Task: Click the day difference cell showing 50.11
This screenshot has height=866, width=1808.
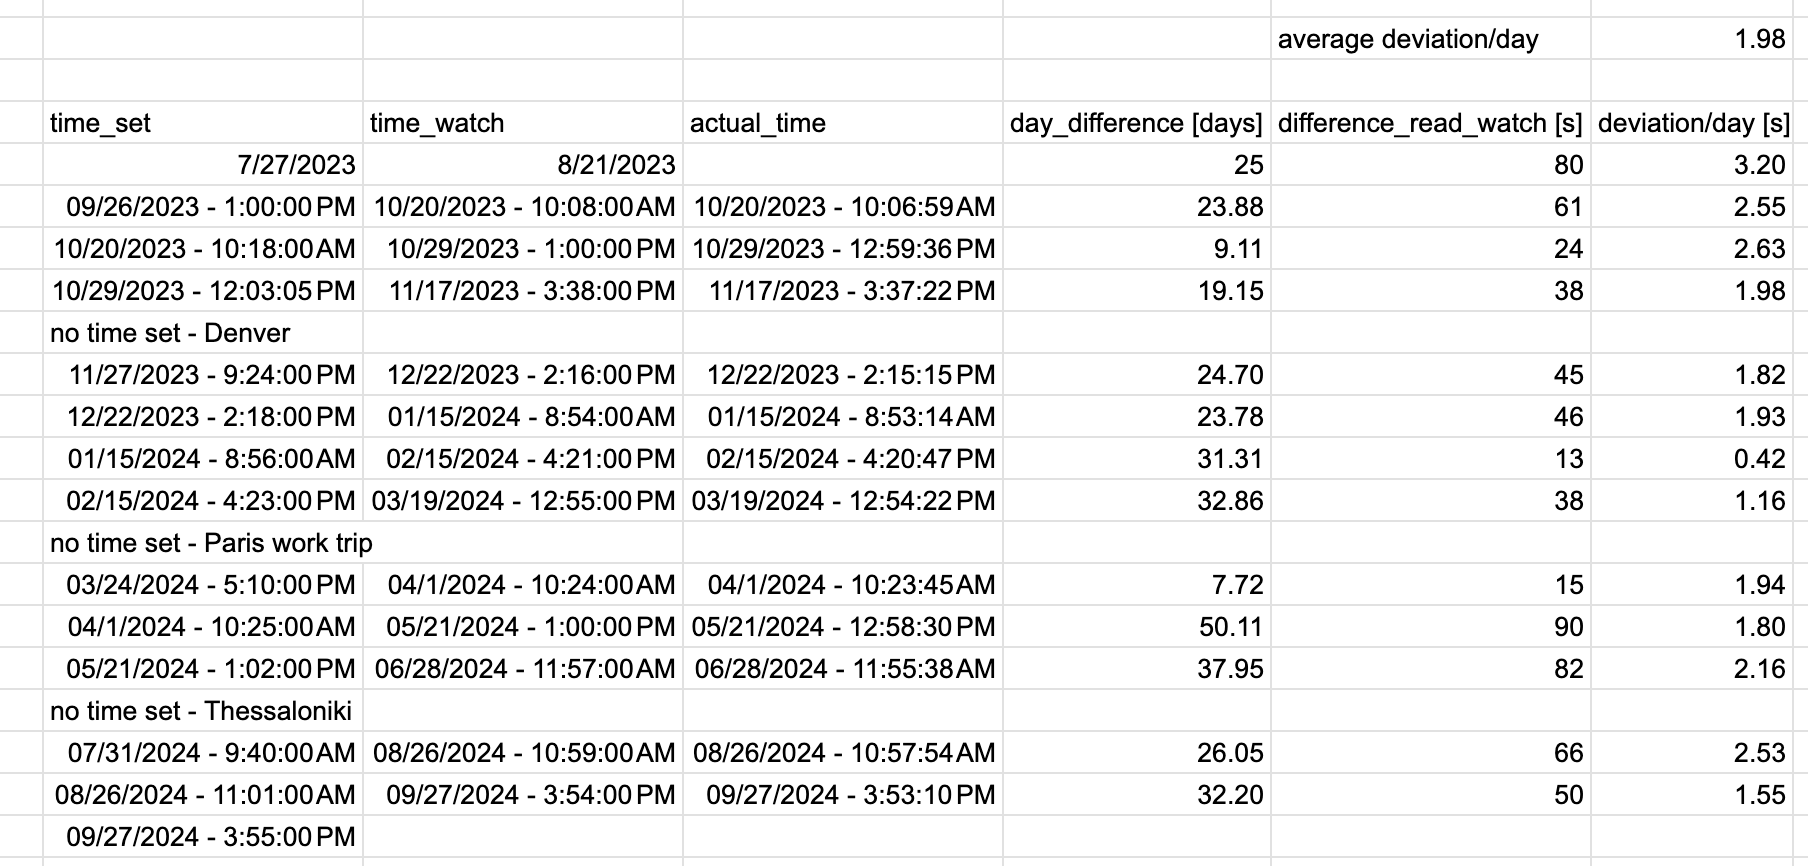Action: click(1137, 627)
